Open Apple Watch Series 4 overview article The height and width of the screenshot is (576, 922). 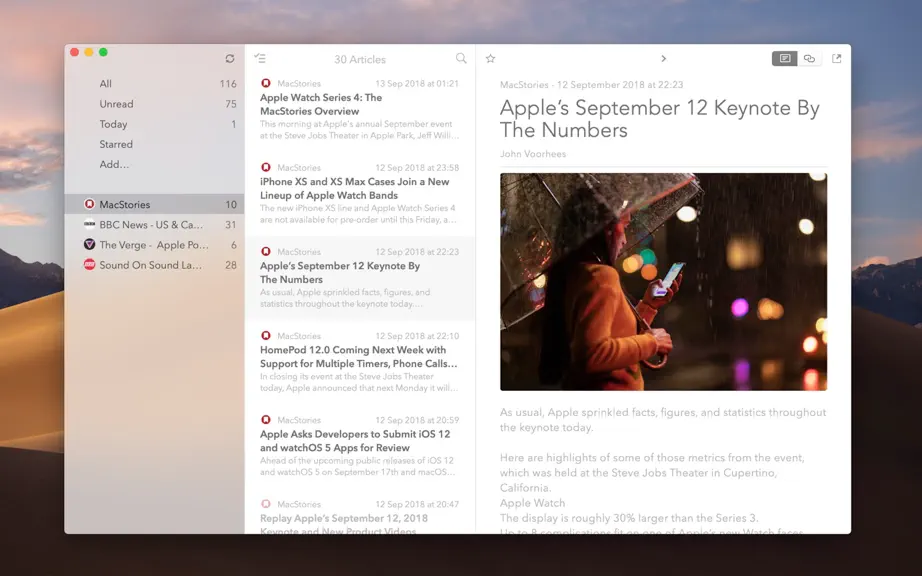(360, 110)
